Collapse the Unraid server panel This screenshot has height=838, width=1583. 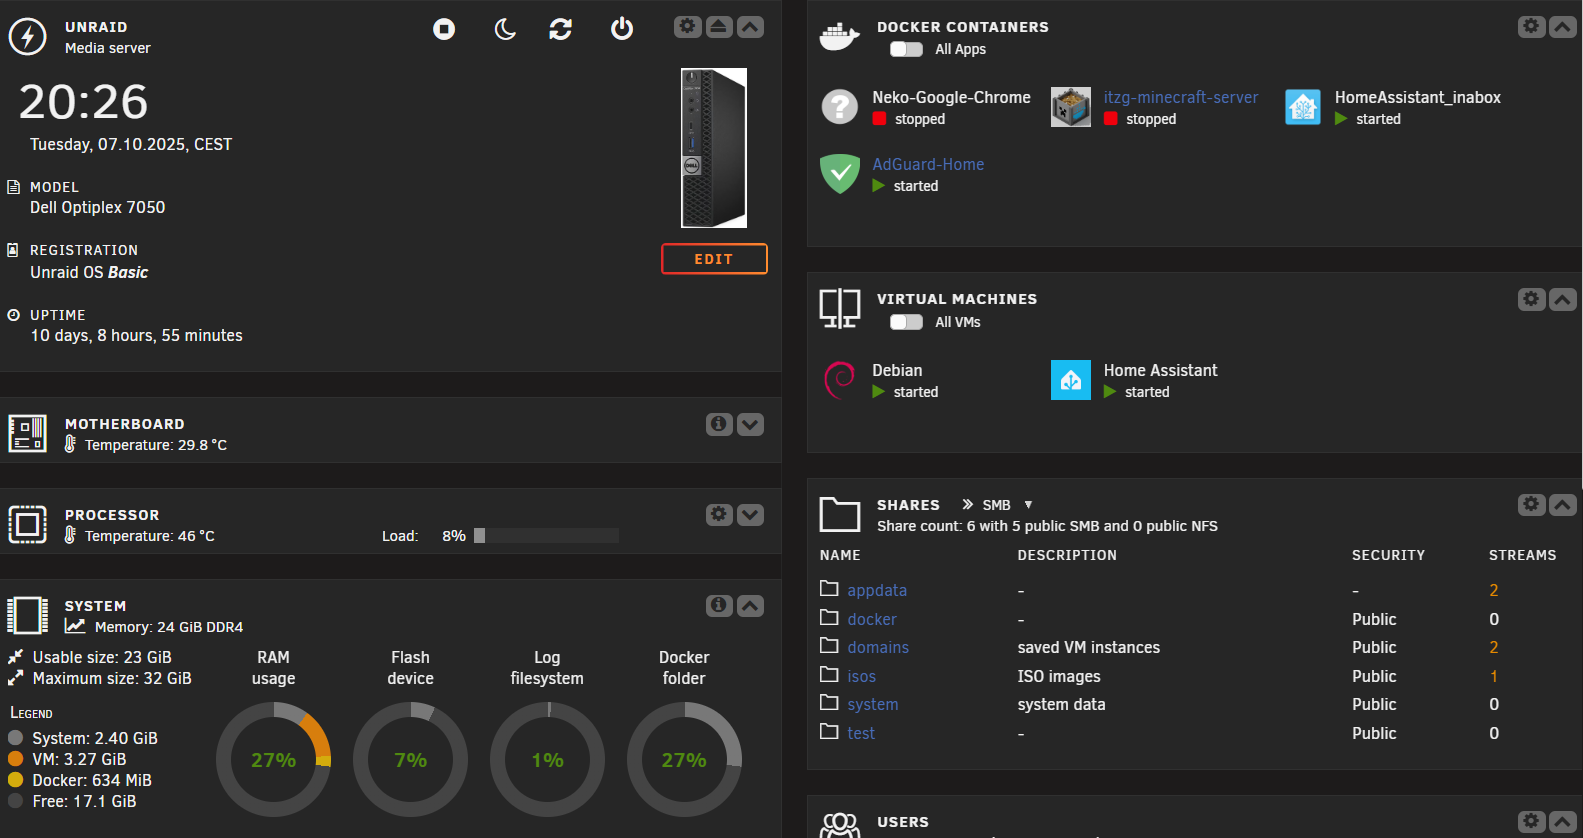pyautogui.click(x=750, y=27)
